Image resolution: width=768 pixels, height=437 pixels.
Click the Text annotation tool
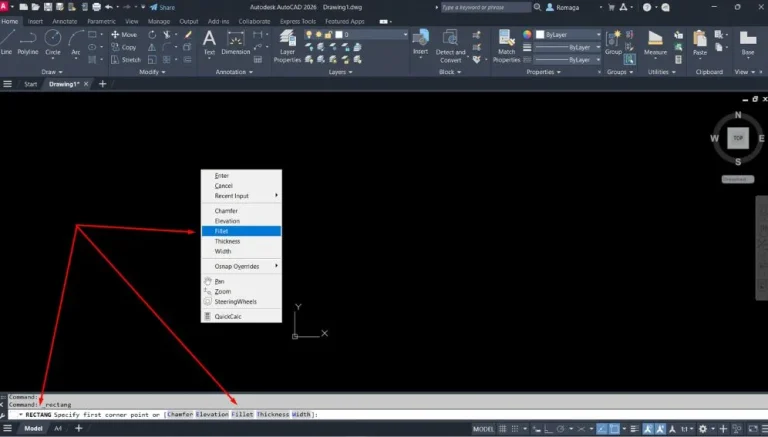(x=209, y=40)
